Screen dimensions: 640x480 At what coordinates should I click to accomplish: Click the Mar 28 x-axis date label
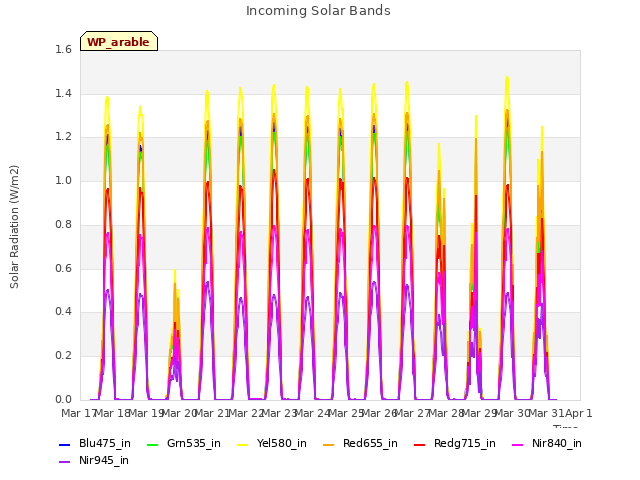click(x=445, y=413)
